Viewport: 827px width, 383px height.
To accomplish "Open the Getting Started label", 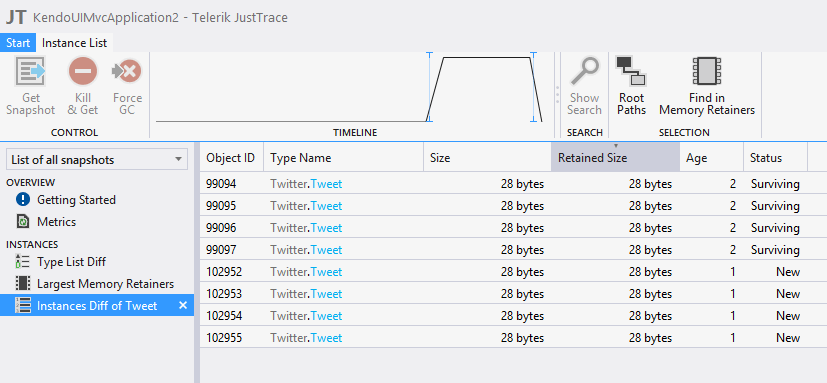I will pyautogui.click(x=76, y=199).
